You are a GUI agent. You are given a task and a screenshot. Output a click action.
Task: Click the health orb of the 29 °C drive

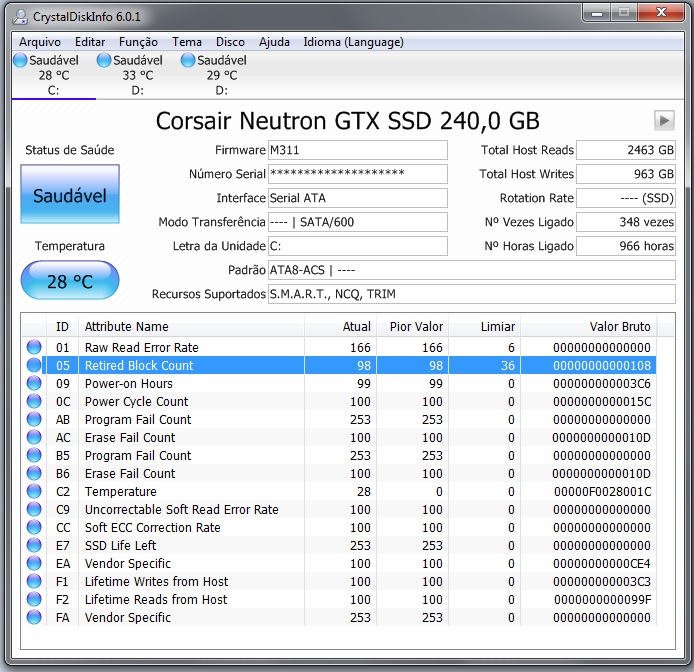click(188, 60)
